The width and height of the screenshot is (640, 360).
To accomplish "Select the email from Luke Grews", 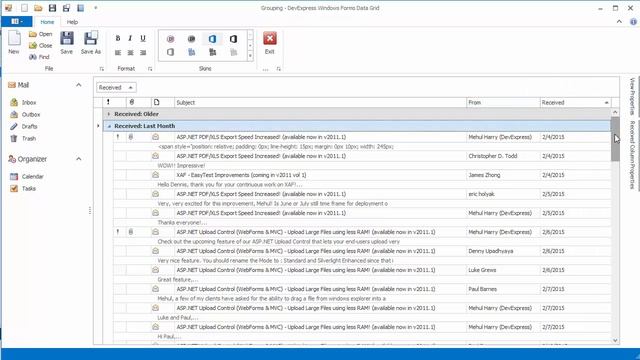I will [x=362, y=270].
